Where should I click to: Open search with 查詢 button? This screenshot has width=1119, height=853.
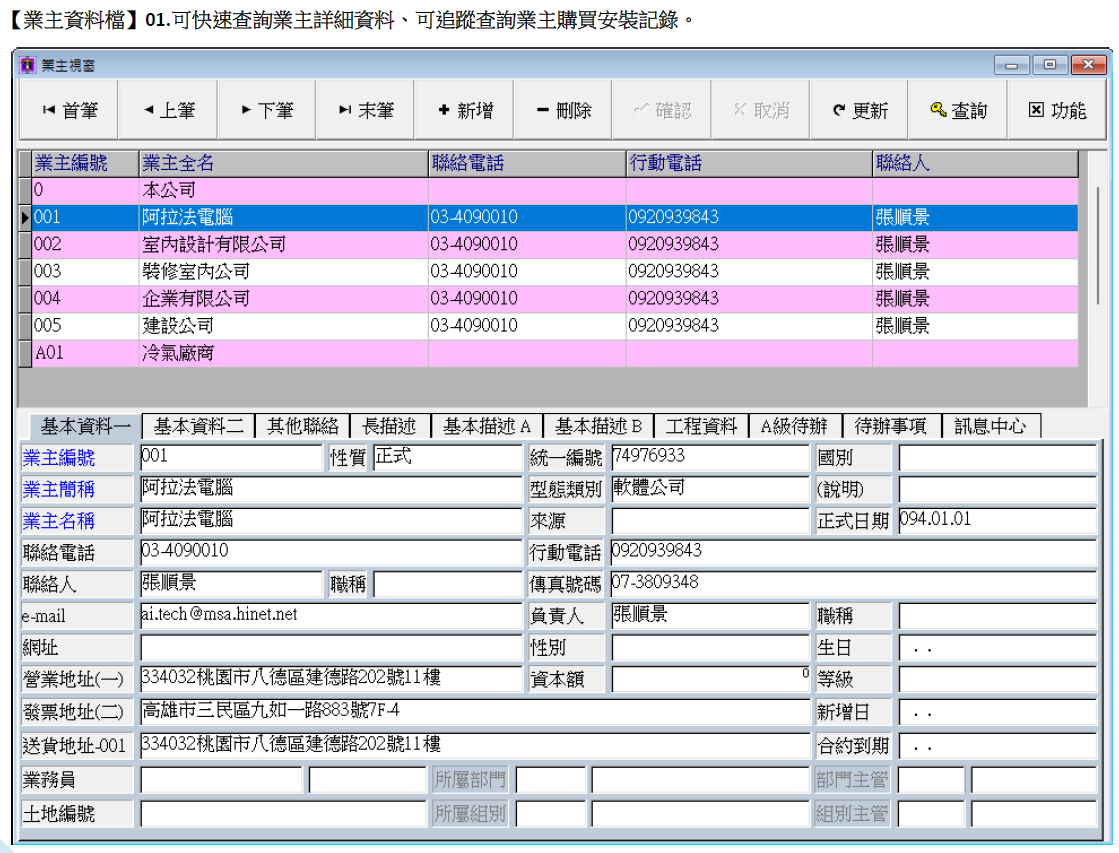[x=958, y=110]
